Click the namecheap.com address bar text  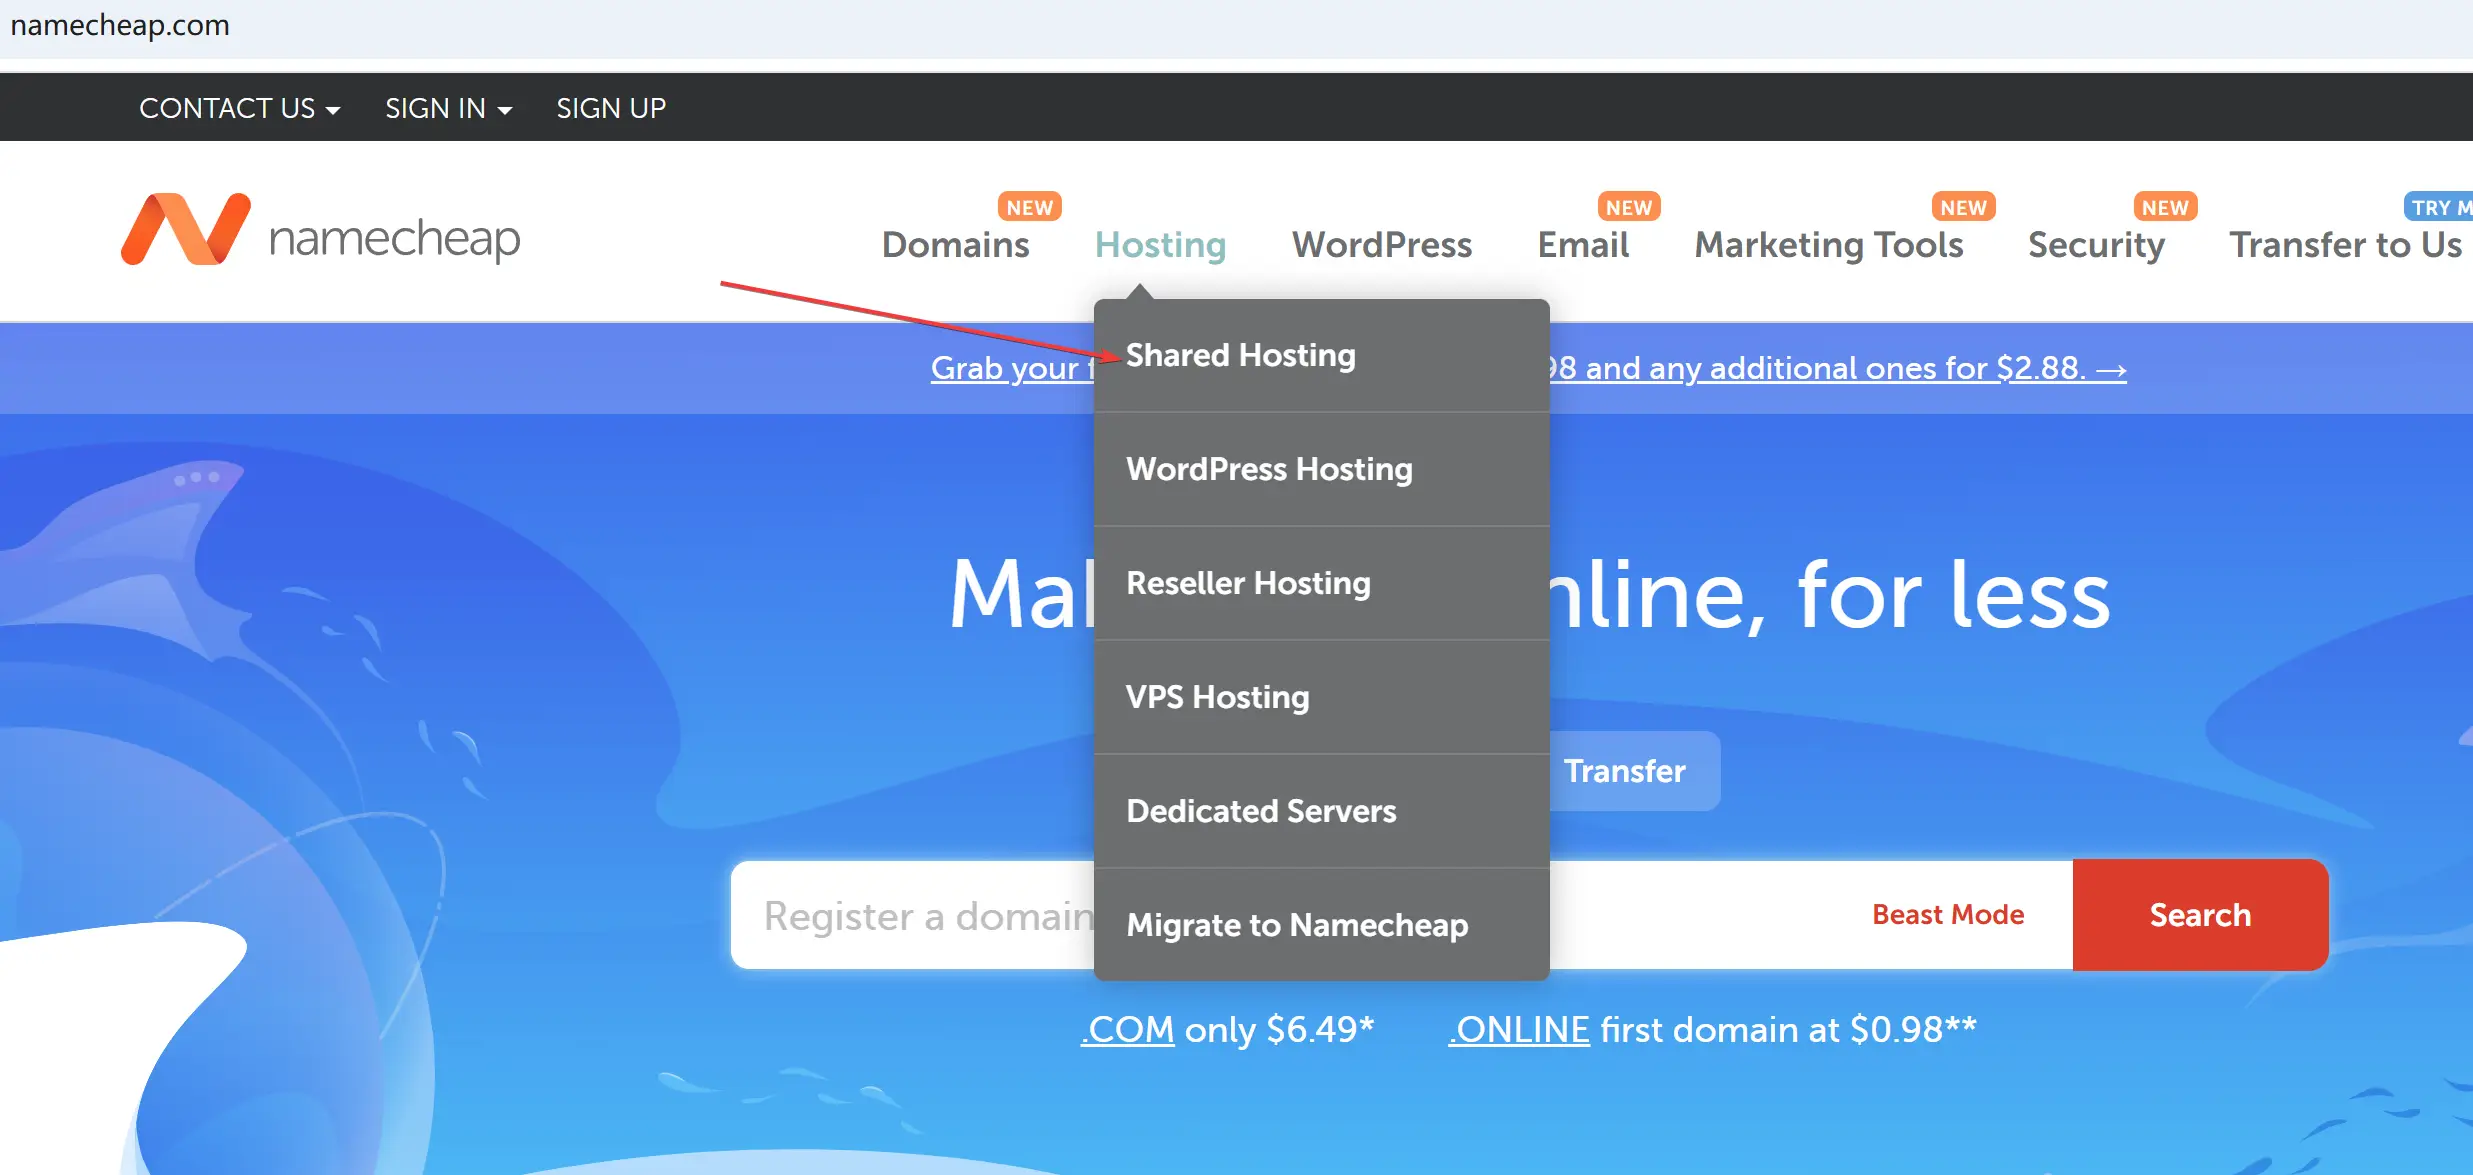(x=120, y=25)
